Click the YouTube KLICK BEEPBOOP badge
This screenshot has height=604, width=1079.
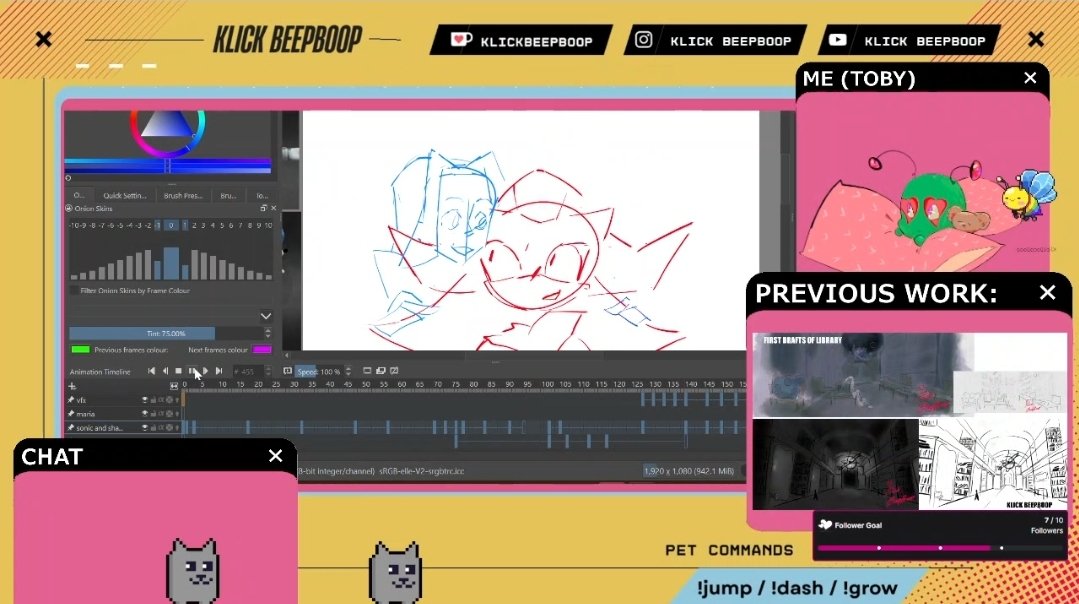pos(908,40)
